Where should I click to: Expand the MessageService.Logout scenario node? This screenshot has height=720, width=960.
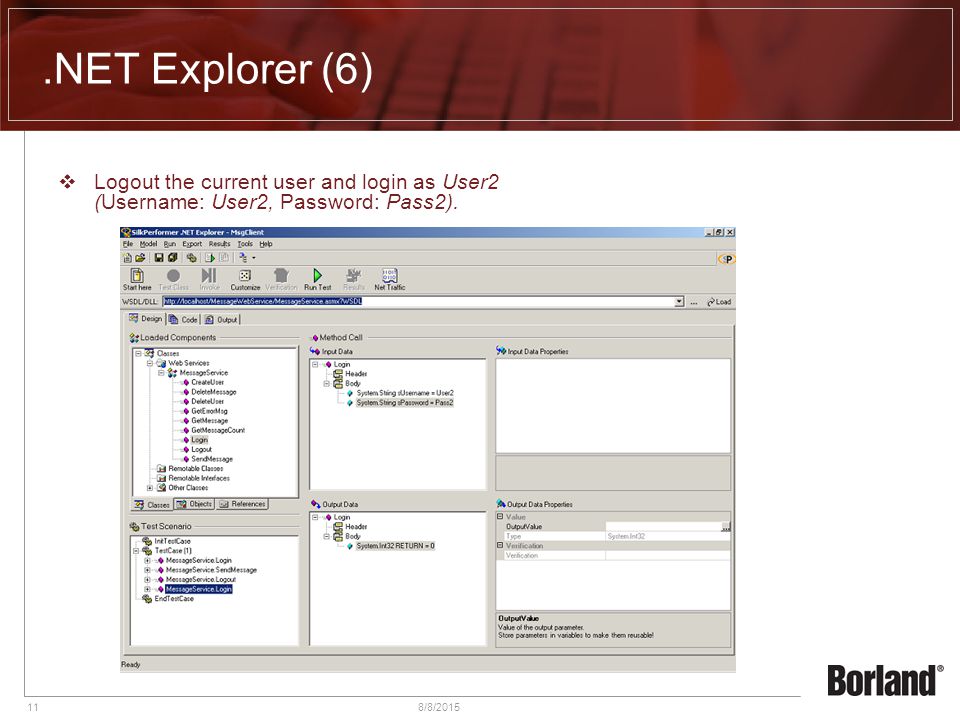pyautogui.click(x=147, y=579)
